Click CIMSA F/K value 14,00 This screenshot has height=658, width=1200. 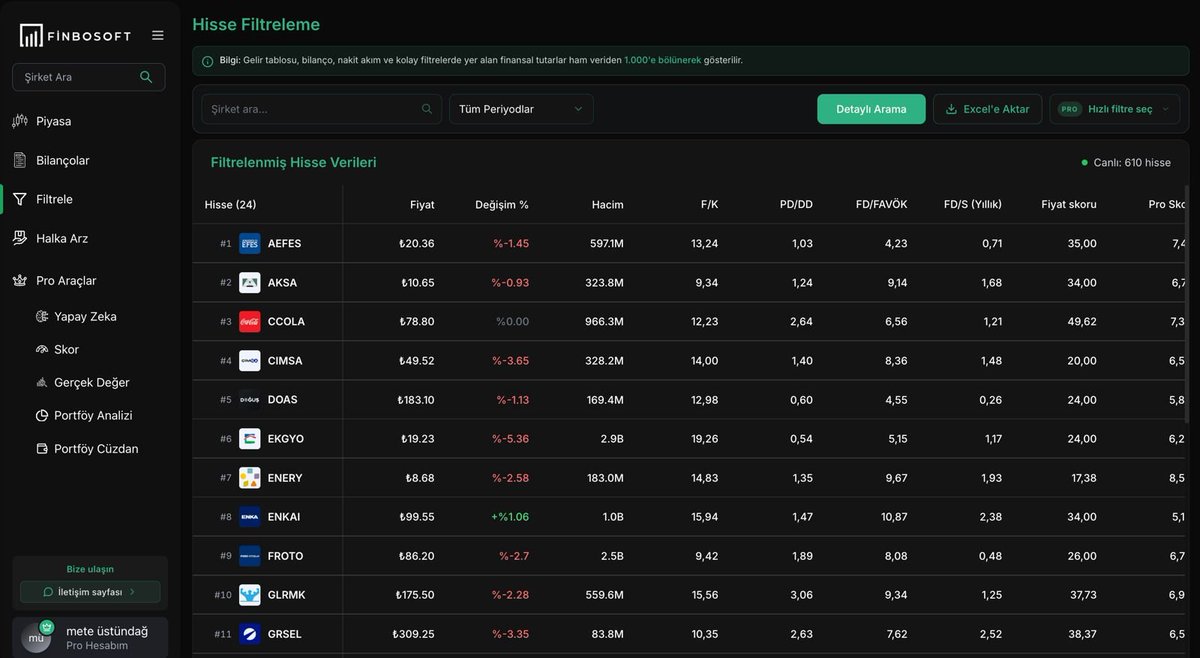(704, 361)
